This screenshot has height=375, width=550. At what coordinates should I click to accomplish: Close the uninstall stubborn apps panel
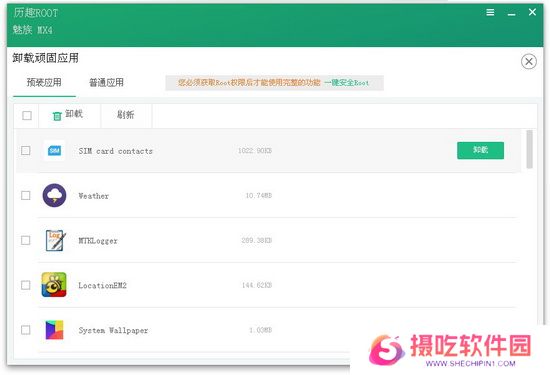click(x=529, y=62)
